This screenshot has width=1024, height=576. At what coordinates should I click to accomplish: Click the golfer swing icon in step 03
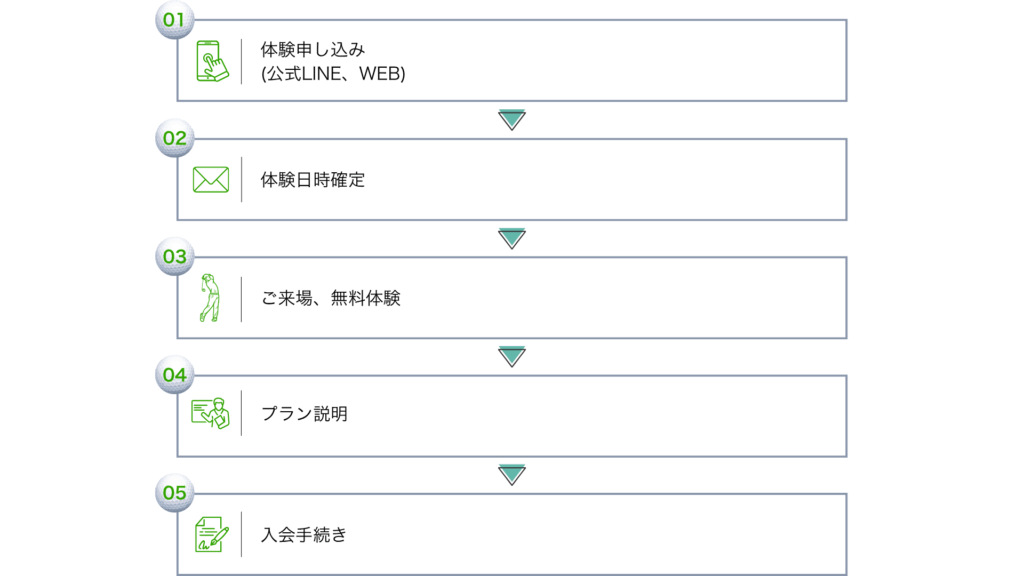tap(208, 298)
